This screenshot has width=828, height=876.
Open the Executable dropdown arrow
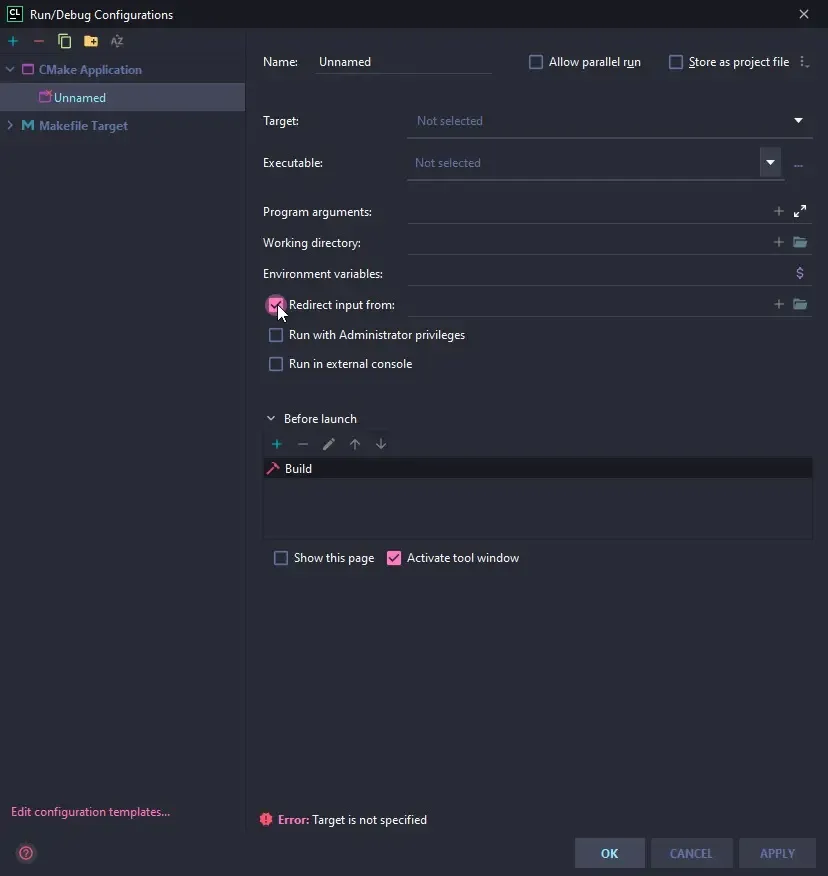pos(770,163)
